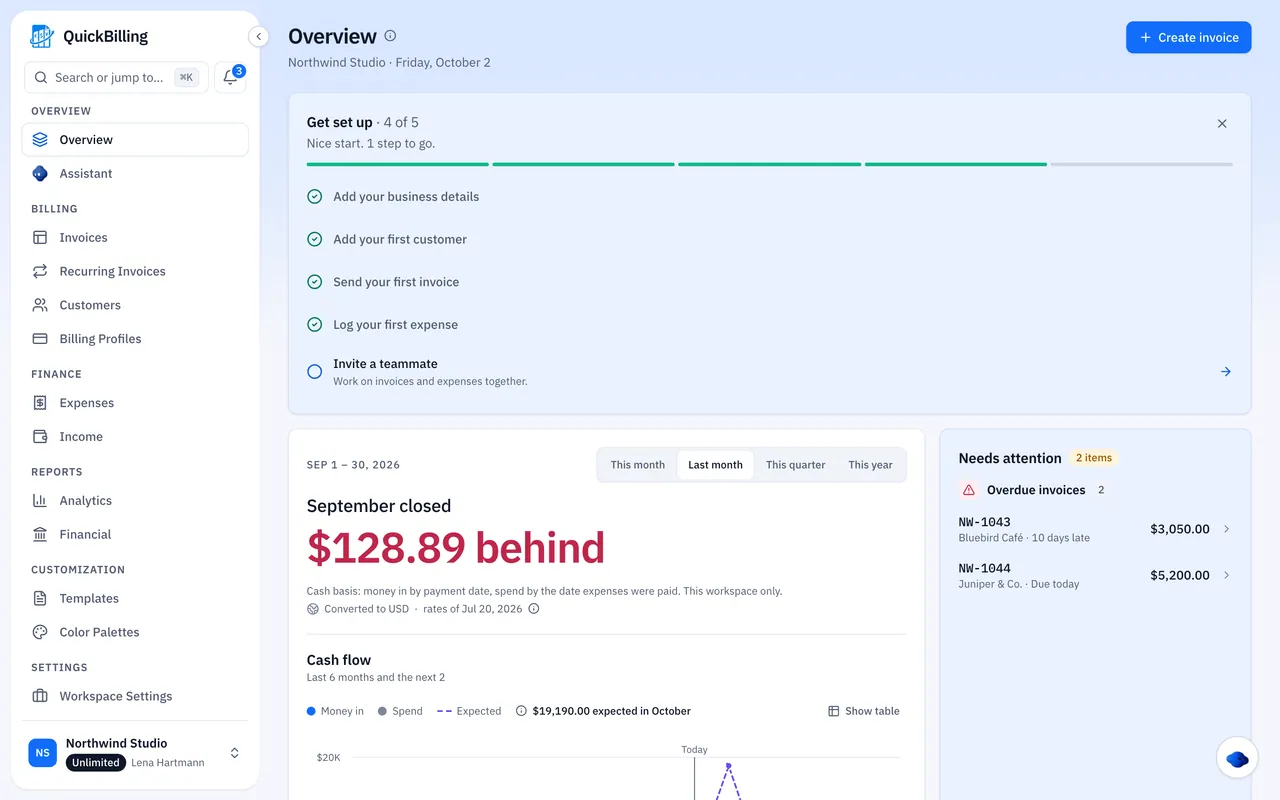Click the exchange rates info icon
Image resolution: width=1280 pixels, height=800 pixels.
click(534, 609)
